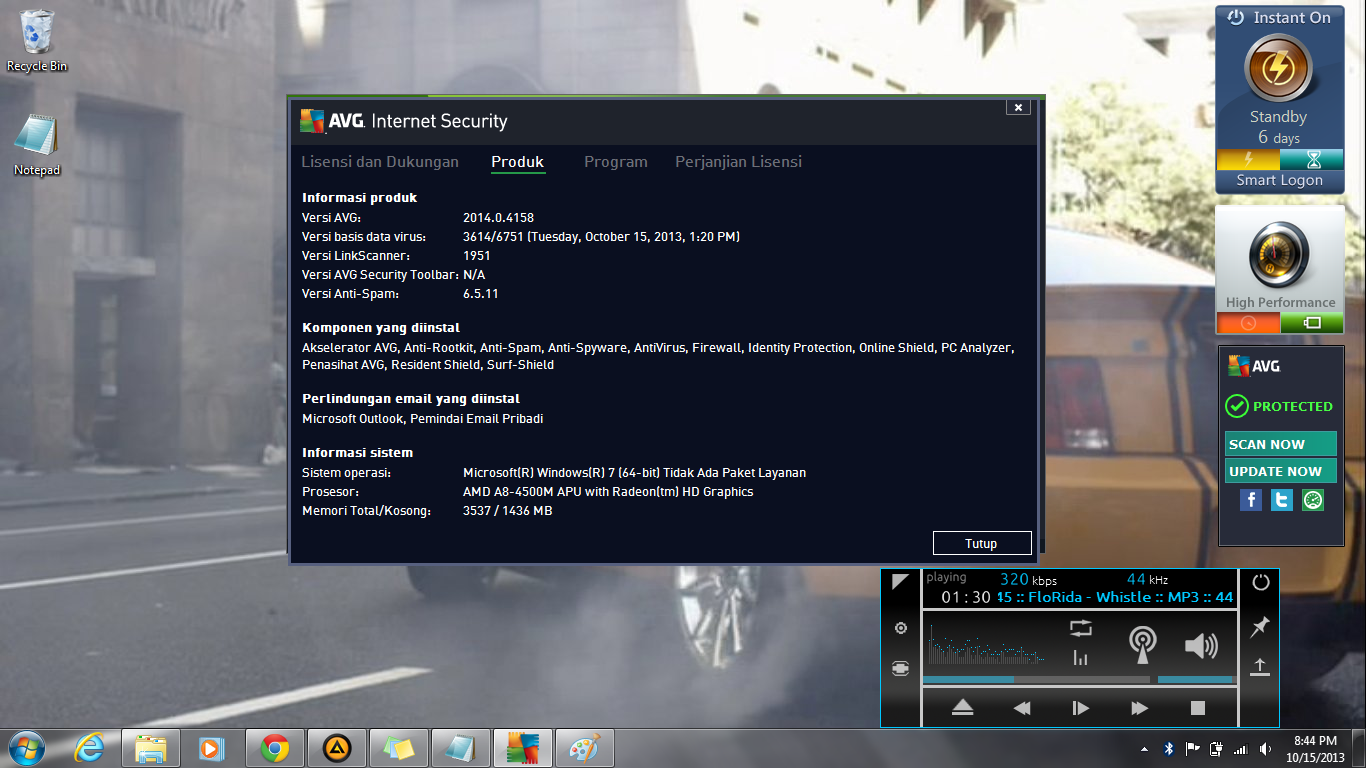Viewport: 1366px width, 768px height.
Task: Open the Perjanjian Lisensi tab
Action: (738, 162)
